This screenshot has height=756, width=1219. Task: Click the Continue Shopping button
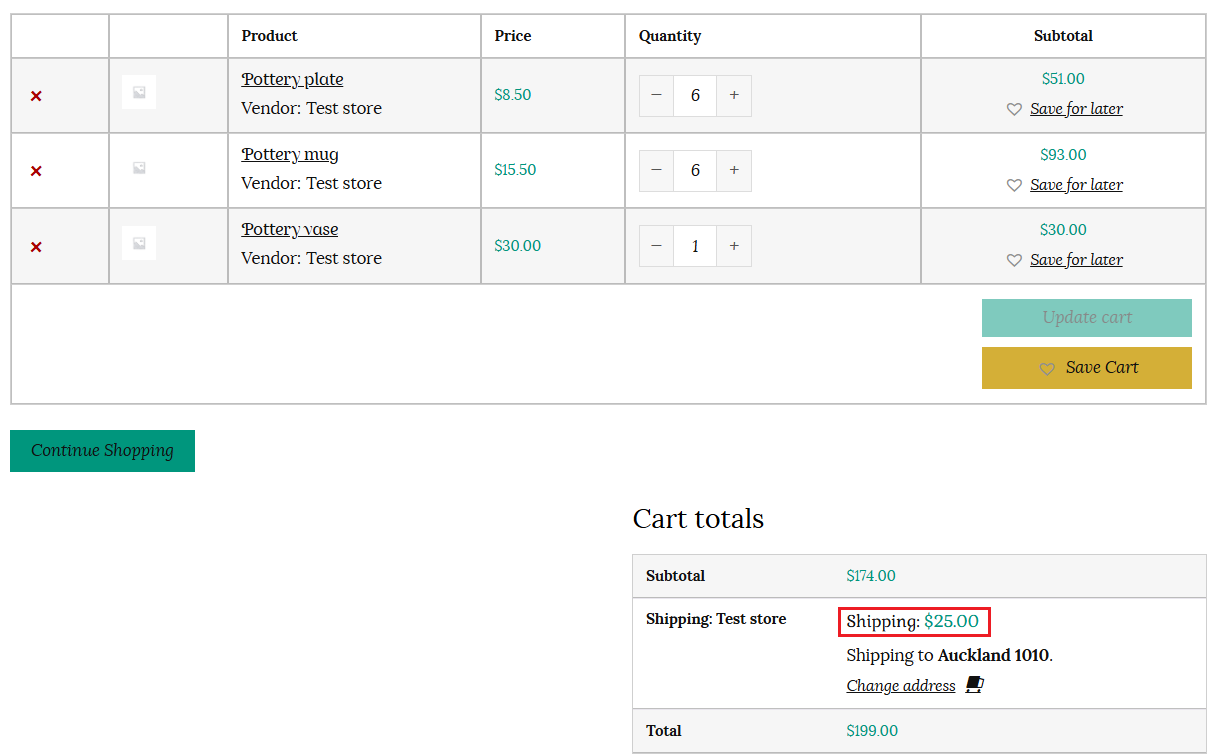pyautogui.click(x=102, y=451)
